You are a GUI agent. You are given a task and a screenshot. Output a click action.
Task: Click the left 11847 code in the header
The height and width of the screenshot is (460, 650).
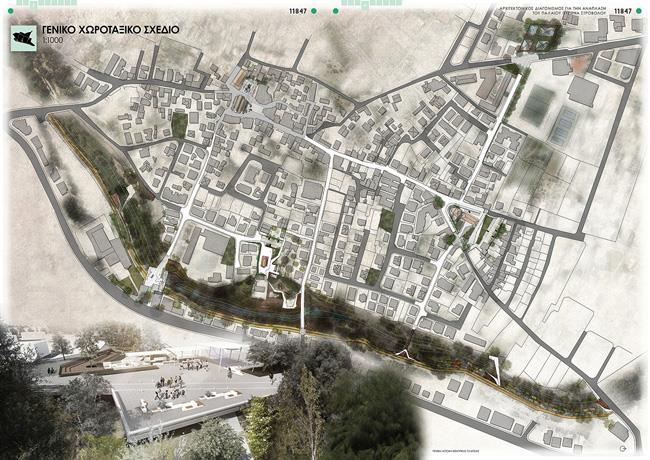pyautogui.click(x=297, y=10)
